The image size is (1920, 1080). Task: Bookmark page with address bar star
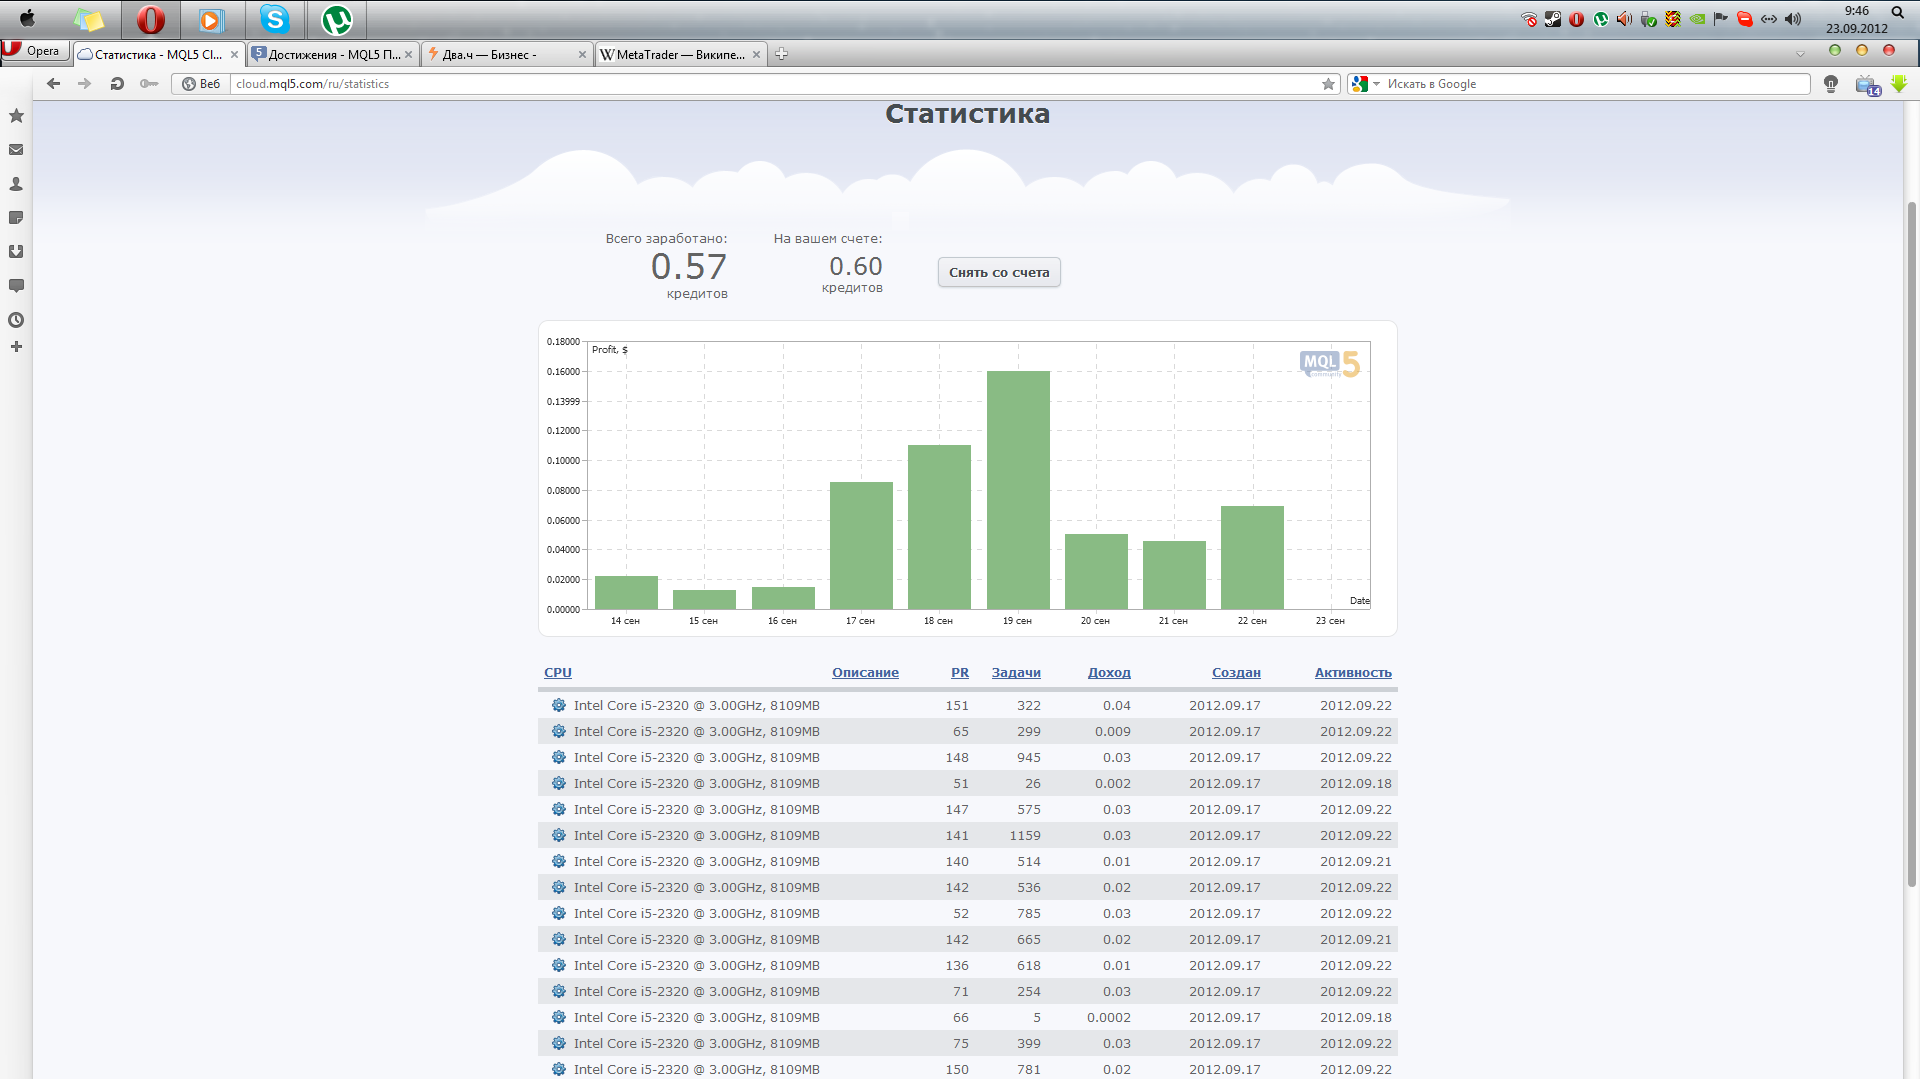(x=1328, y=84)
